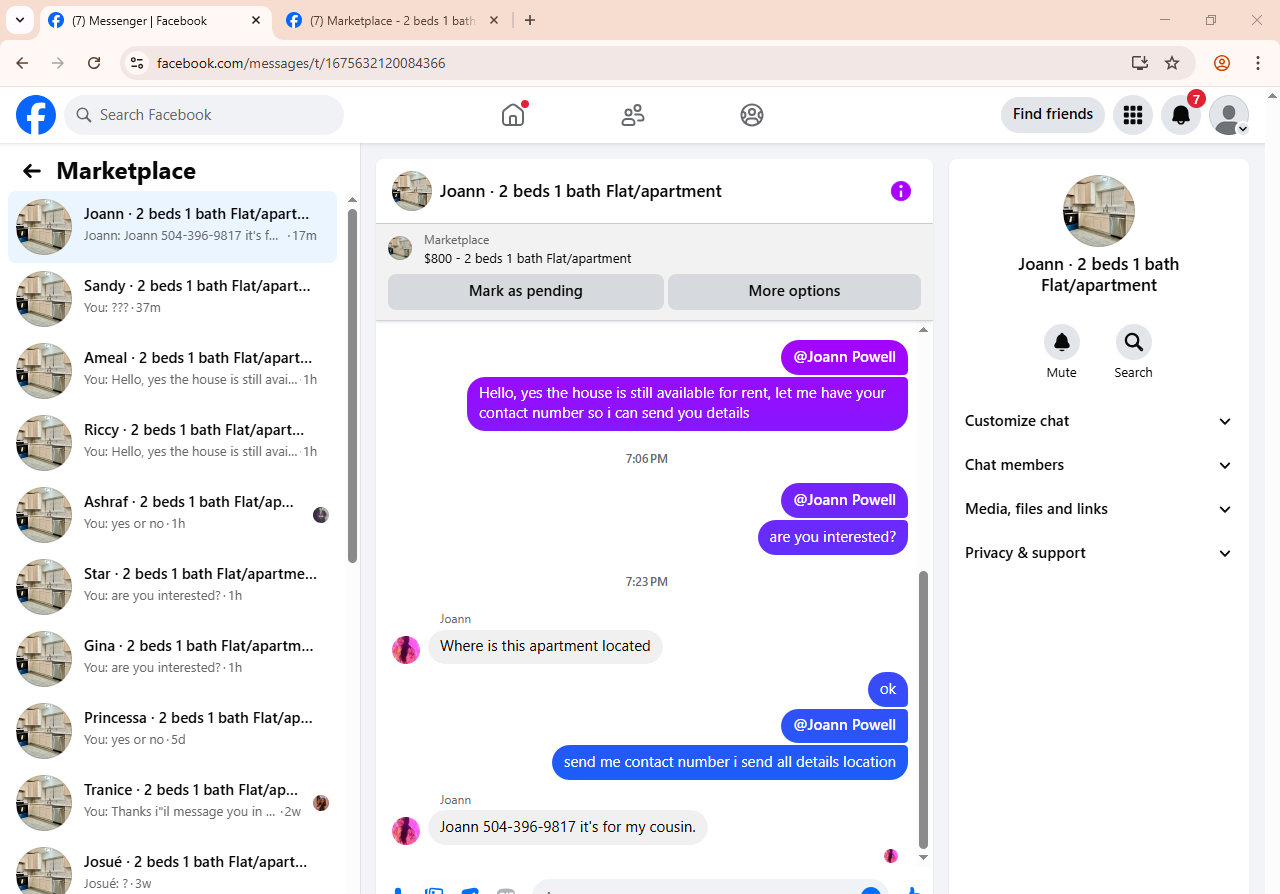Click message 'are you interested?' bubble
Viewport: 1280px width, 894px height.
(x=833, y=537)
